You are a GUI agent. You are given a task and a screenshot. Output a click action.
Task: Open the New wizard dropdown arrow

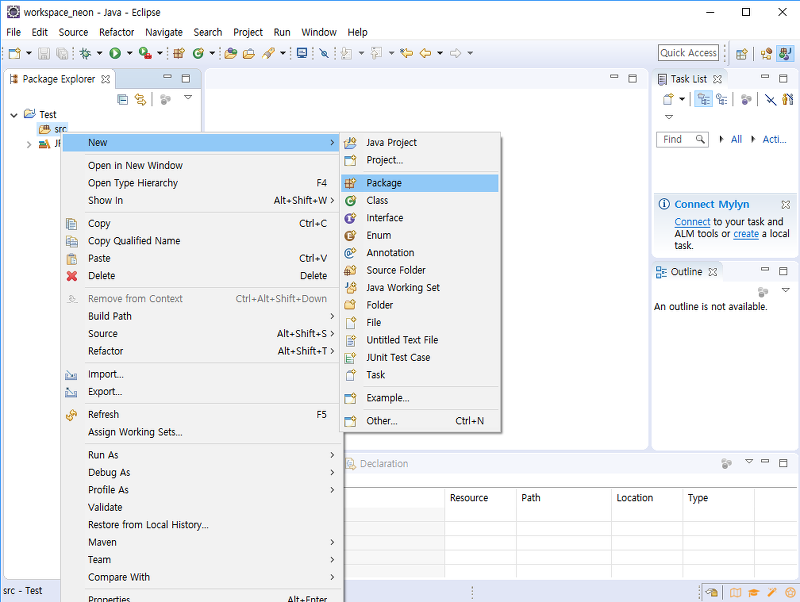29,53
